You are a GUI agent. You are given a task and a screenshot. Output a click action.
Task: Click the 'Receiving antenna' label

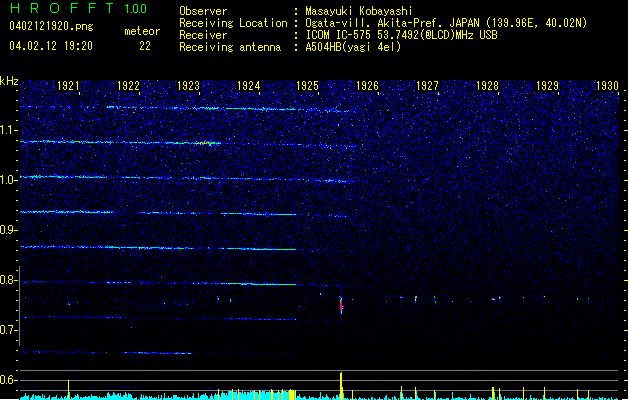click(230, 47)
